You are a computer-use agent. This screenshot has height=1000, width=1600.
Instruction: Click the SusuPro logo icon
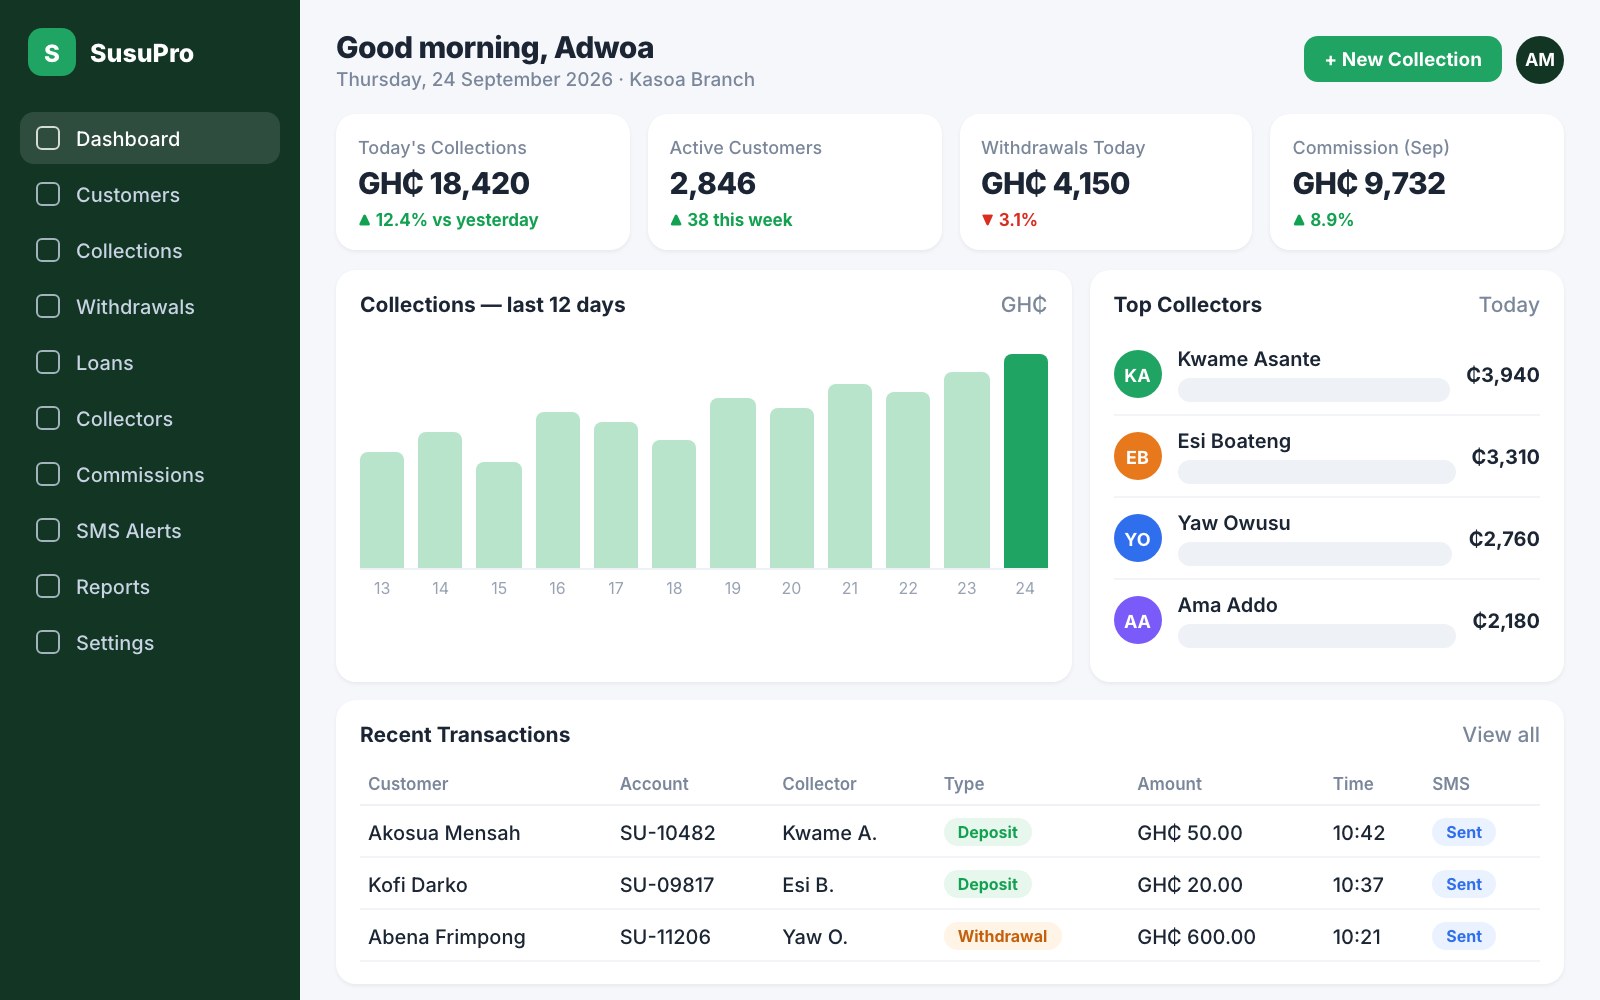(x=52, y=52)
